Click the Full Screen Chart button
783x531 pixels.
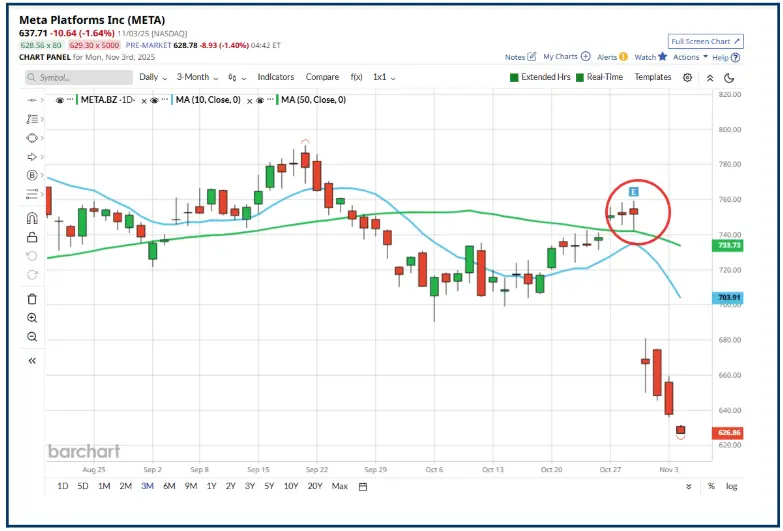[706, 42]
